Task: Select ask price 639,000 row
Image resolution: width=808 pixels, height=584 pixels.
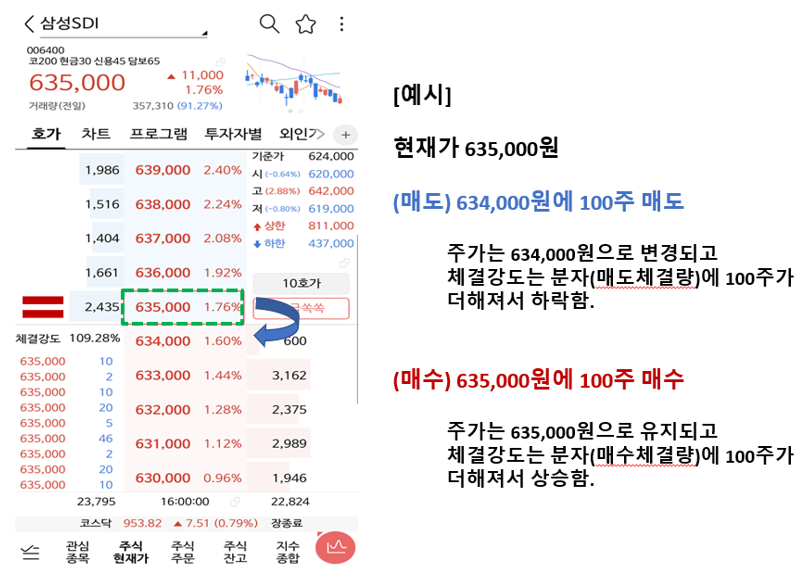Action: (163, 170)
